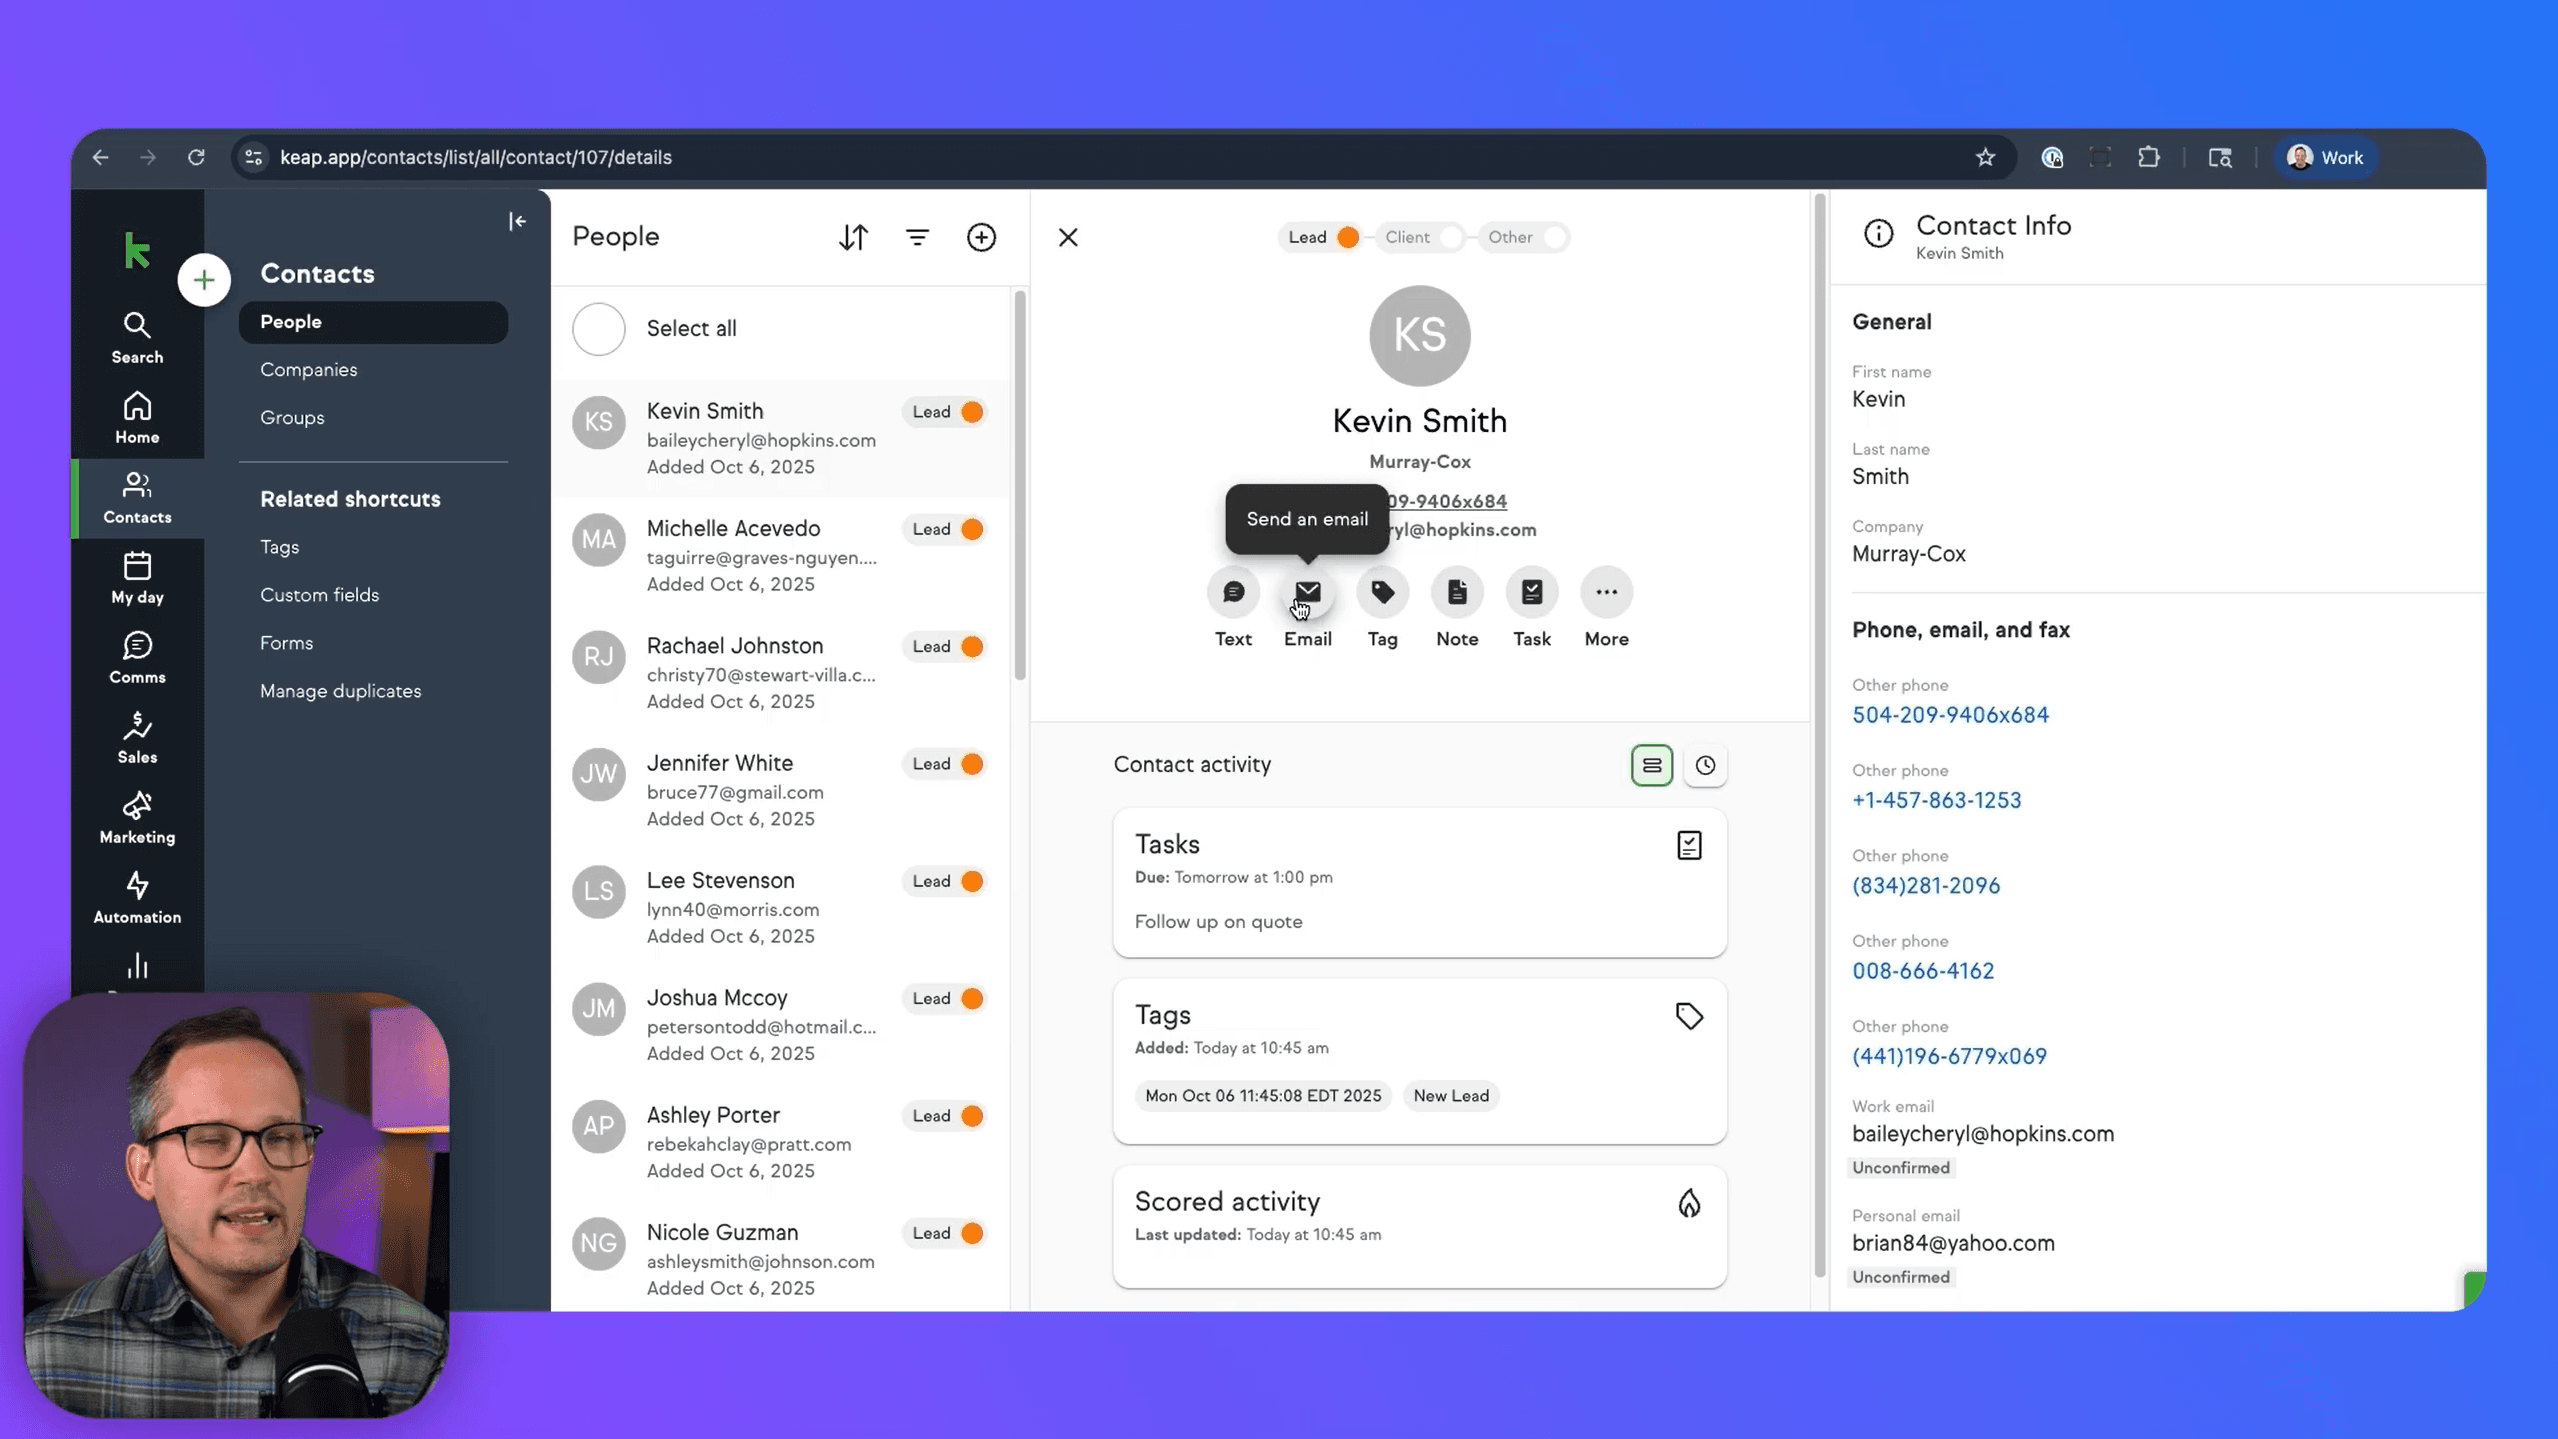This screenshot has height=1439, width=2558.
Task: Select People under Contacts menu
Action: pos(291,322)
